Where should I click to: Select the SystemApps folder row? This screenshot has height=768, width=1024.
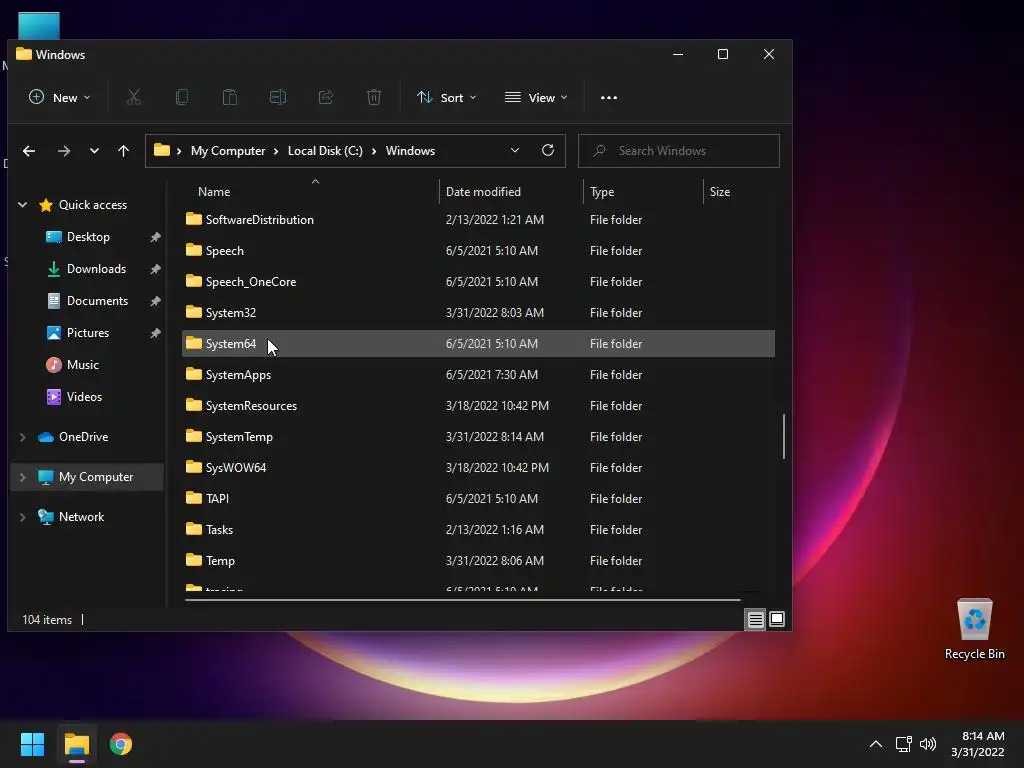click(x=478, y=375)
